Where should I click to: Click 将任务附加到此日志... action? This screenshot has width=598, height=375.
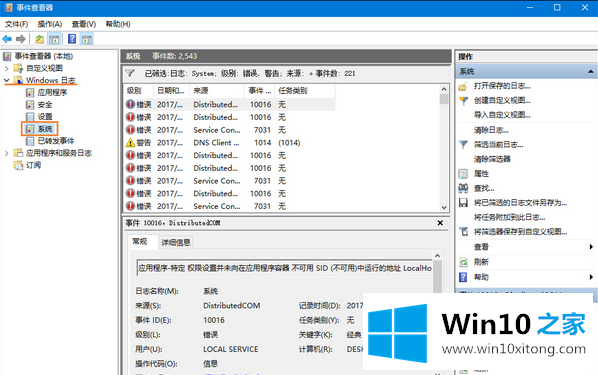tap(509, 217)
